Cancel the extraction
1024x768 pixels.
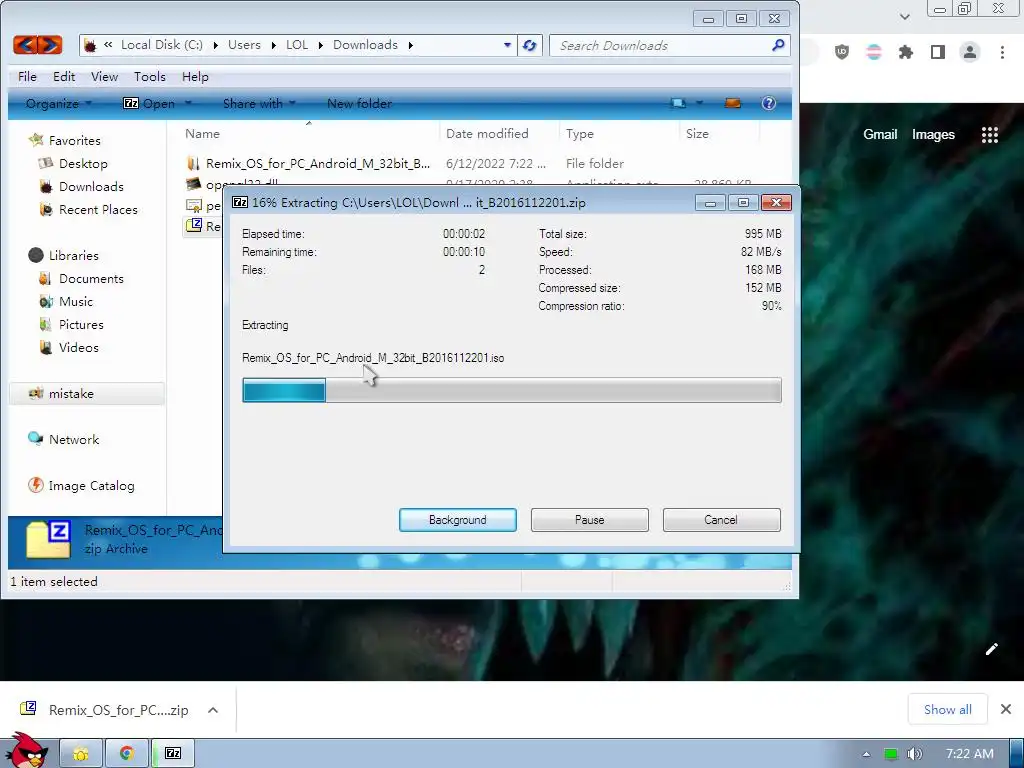722,520
